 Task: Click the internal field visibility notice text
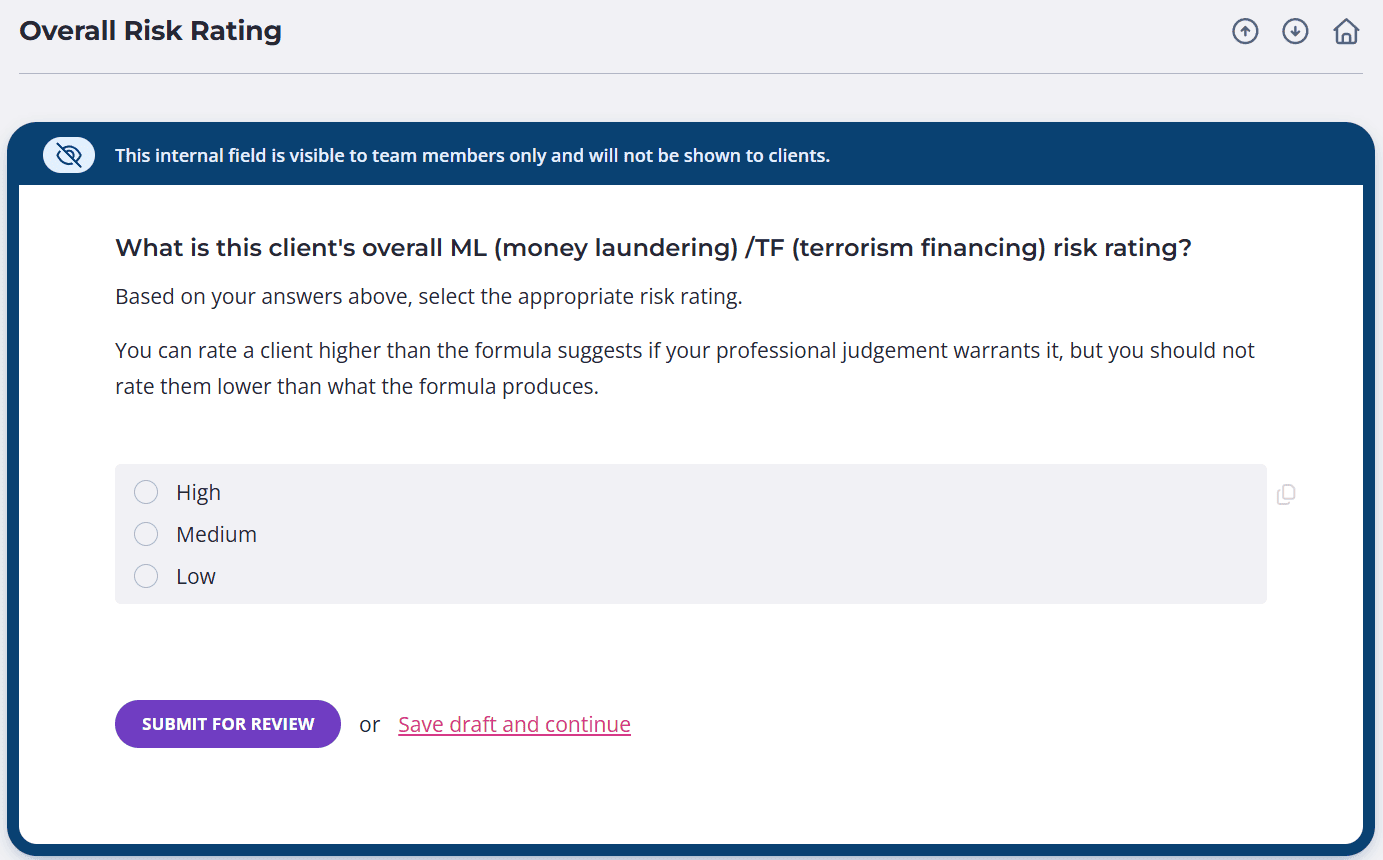pyautogui.click(x=472, y=156)
